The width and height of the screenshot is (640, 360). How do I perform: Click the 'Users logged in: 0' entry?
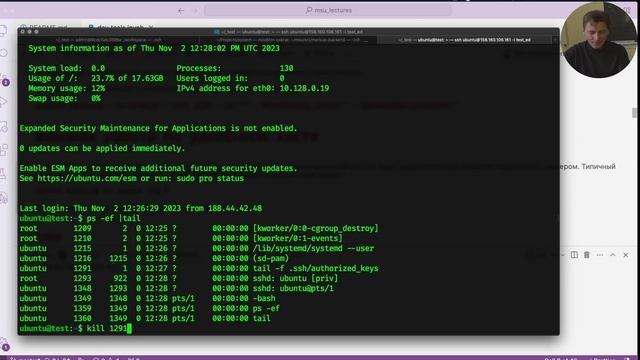(230, 78)
